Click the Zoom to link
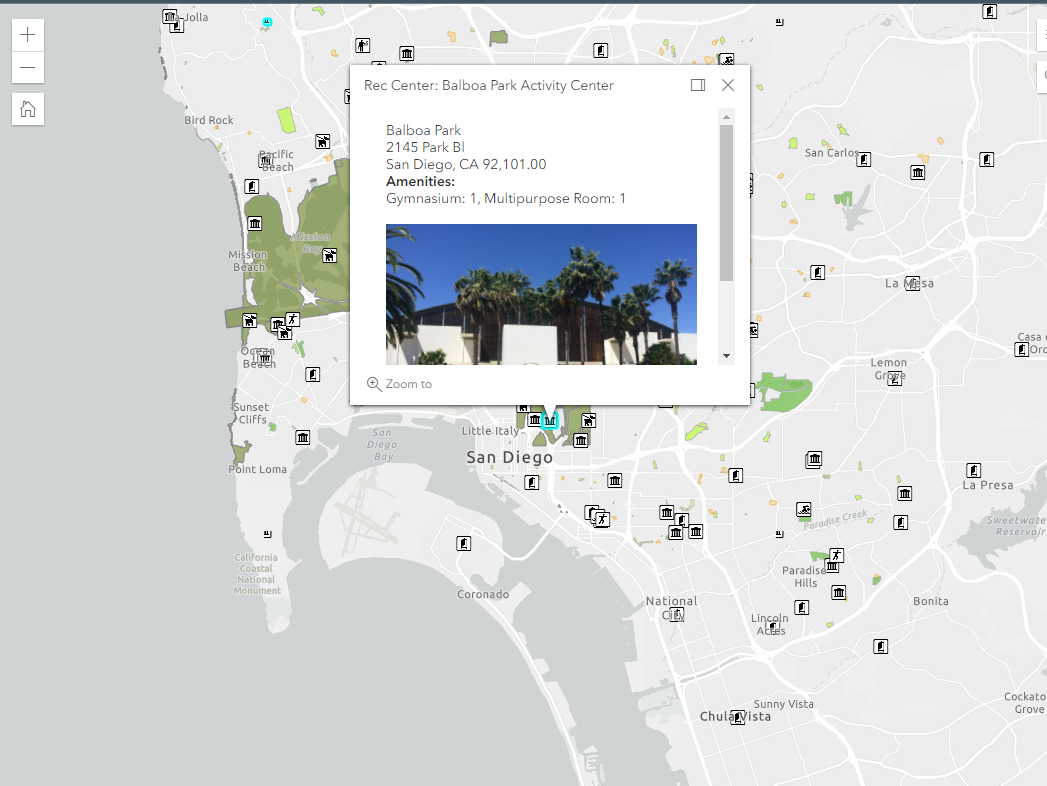This screenshot has width=1047, height=786. [398, 383]
